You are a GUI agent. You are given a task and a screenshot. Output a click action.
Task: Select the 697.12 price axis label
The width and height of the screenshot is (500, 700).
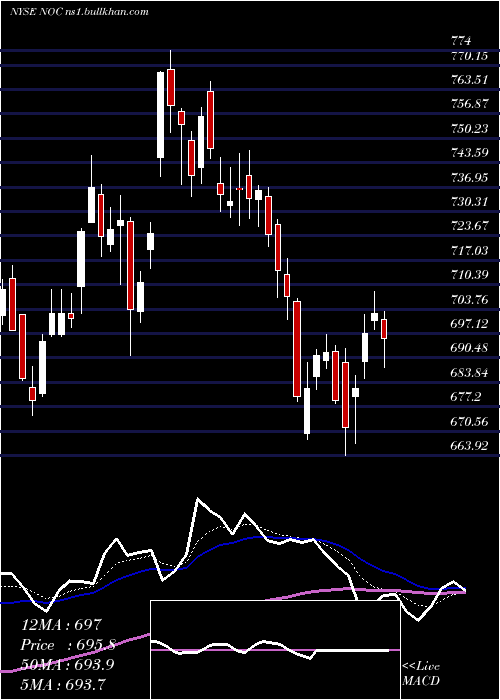pyautogui.click(x=469, y=323)
